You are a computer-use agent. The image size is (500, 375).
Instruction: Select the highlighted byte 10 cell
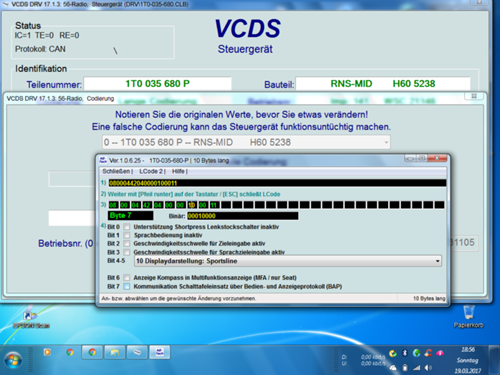click(x=192, y=205)
